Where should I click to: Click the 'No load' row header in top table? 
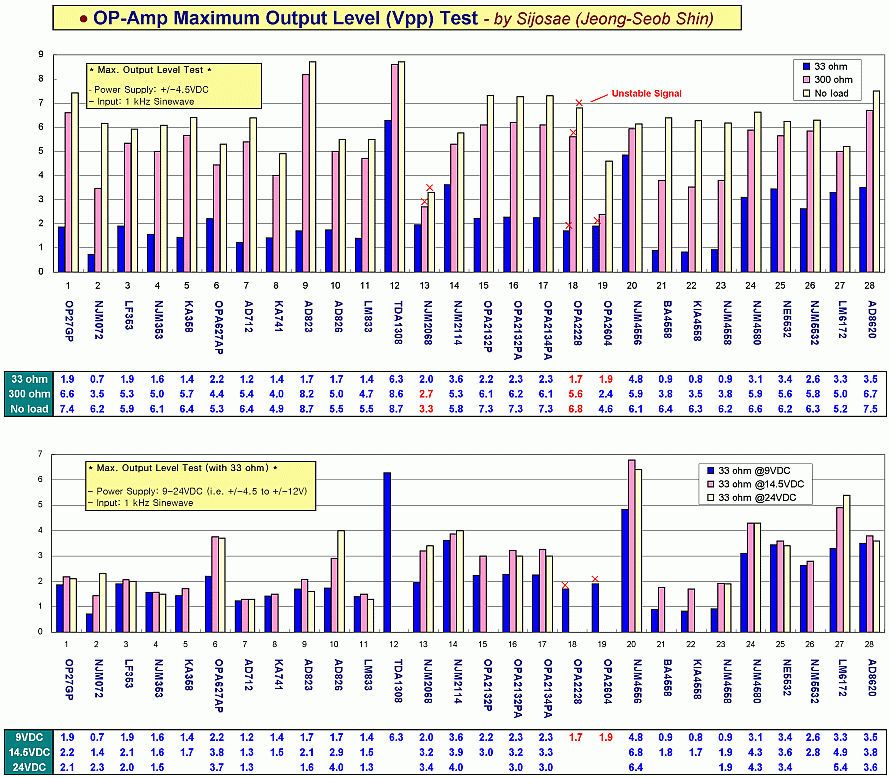28,409
